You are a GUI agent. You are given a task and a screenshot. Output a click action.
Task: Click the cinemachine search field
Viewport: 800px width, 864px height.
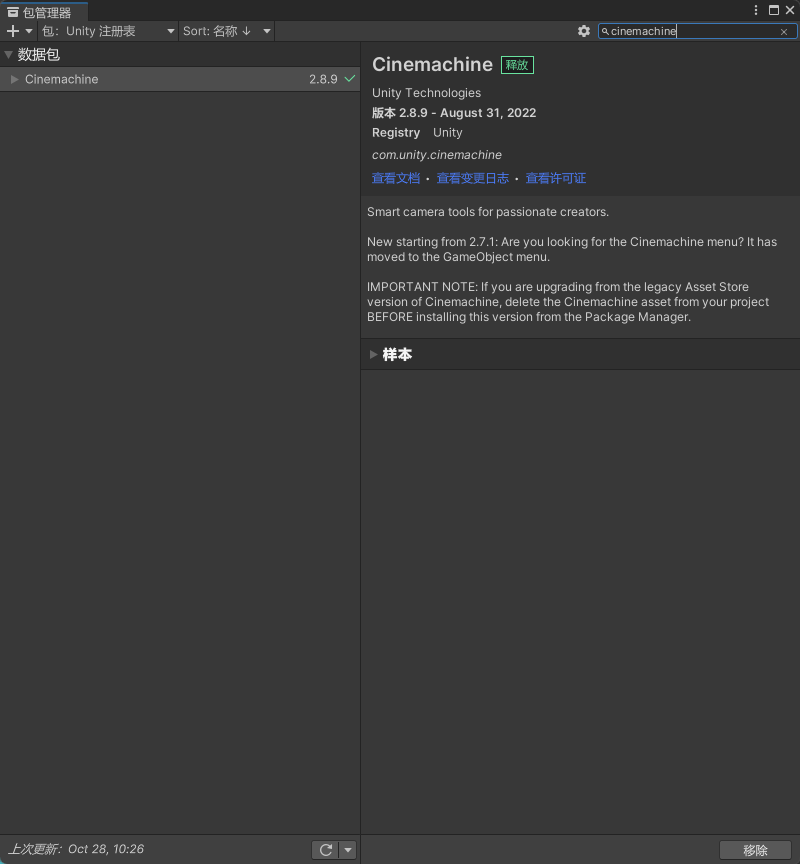[697, 31]
